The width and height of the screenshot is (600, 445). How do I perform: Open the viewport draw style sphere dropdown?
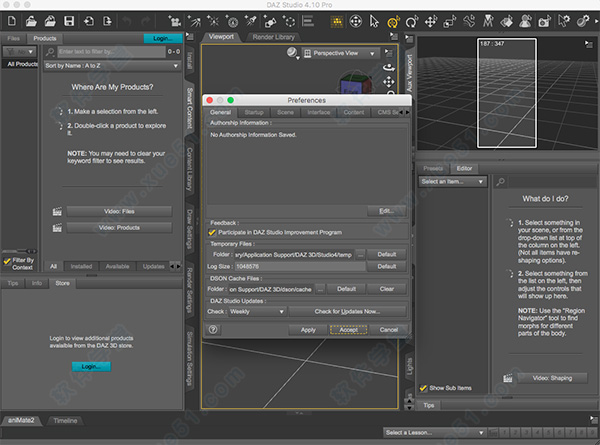tap(293, 53)
